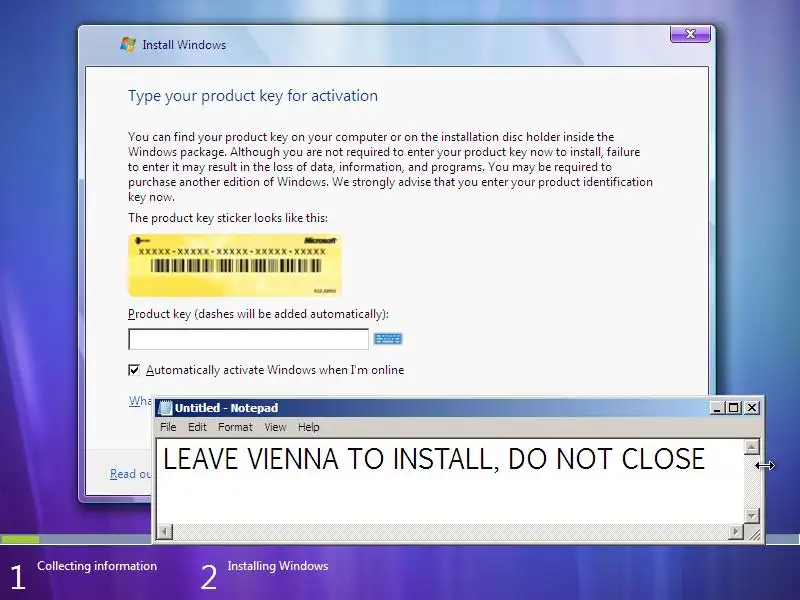Click Notepad vertical scrollbar up arrow
Image resolution: width=800 pixels, height=600 pixels.
[x=752, y=447]
